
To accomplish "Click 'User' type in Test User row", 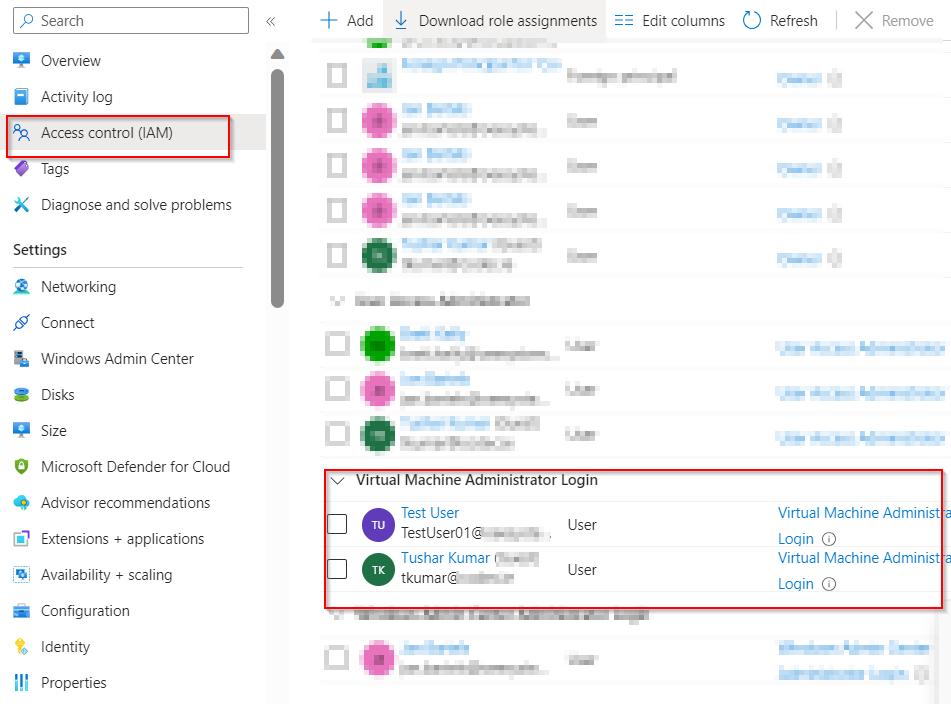I will pos(582,525).
